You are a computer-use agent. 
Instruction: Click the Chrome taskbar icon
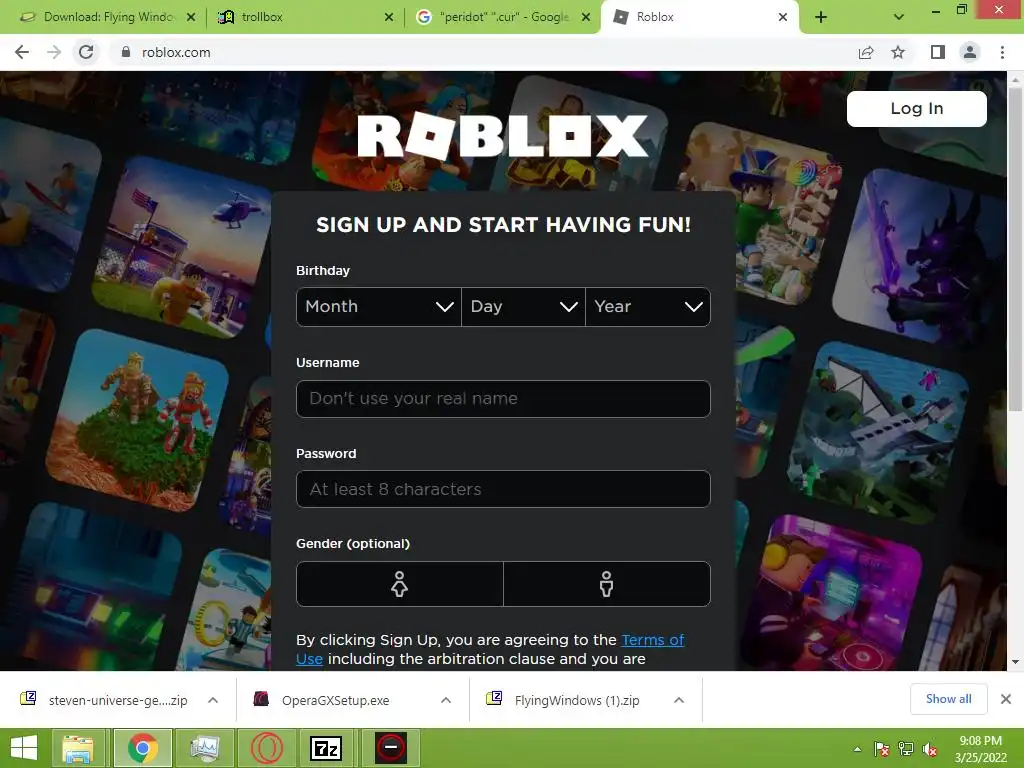click(142, 748)
